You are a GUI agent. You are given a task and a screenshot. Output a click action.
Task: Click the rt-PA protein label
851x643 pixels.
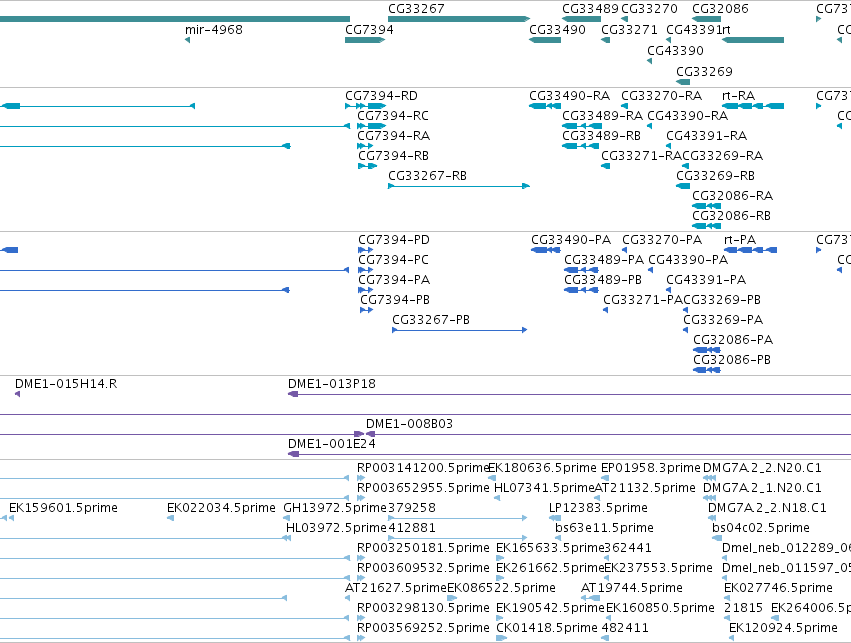coord(740,240)
